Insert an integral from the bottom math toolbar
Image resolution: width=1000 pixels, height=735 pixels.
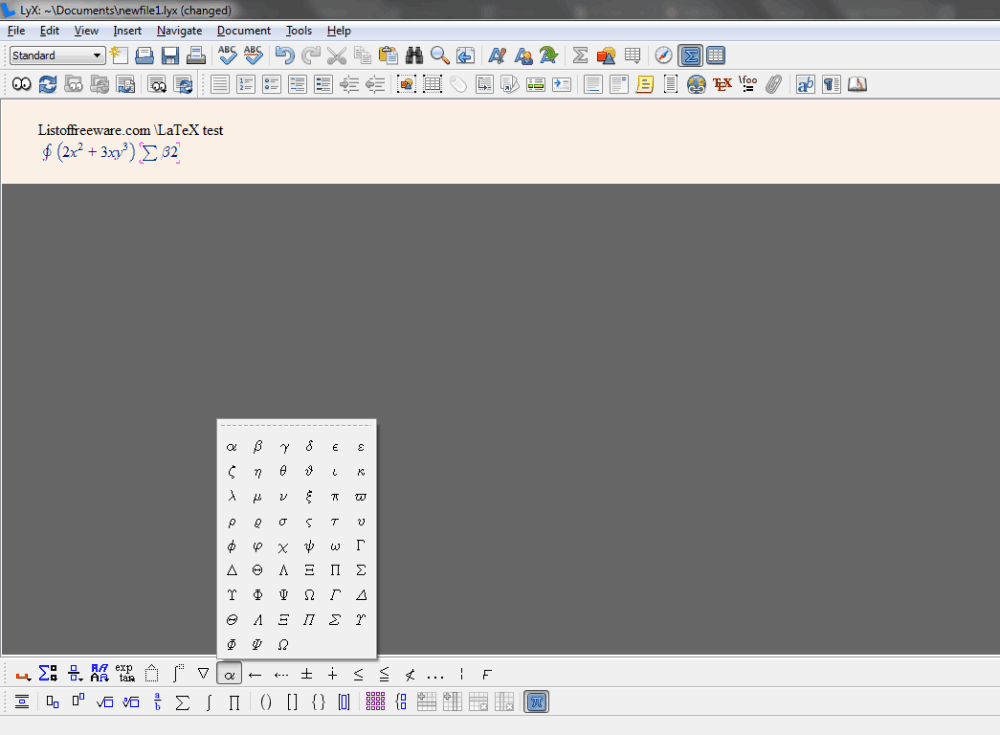click(209, 702)
